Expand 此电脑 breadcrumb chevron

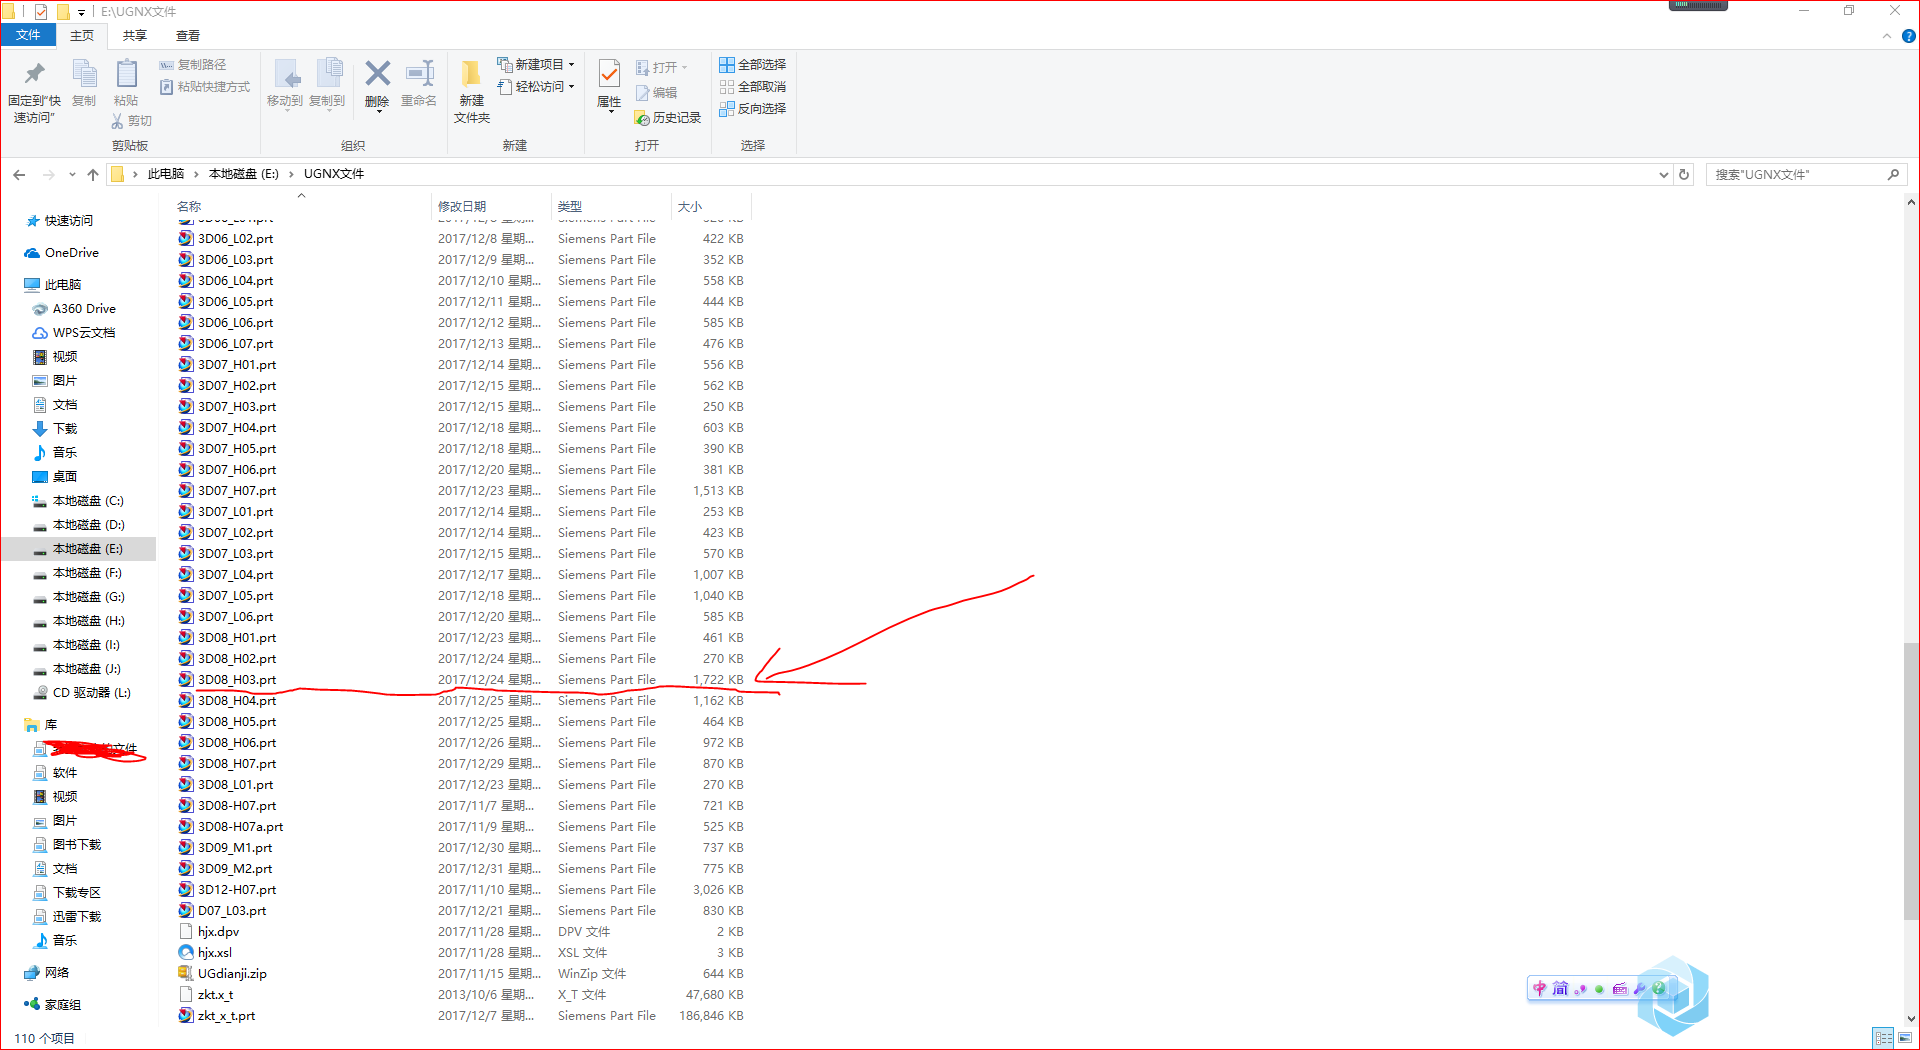[x=196, y=174]
